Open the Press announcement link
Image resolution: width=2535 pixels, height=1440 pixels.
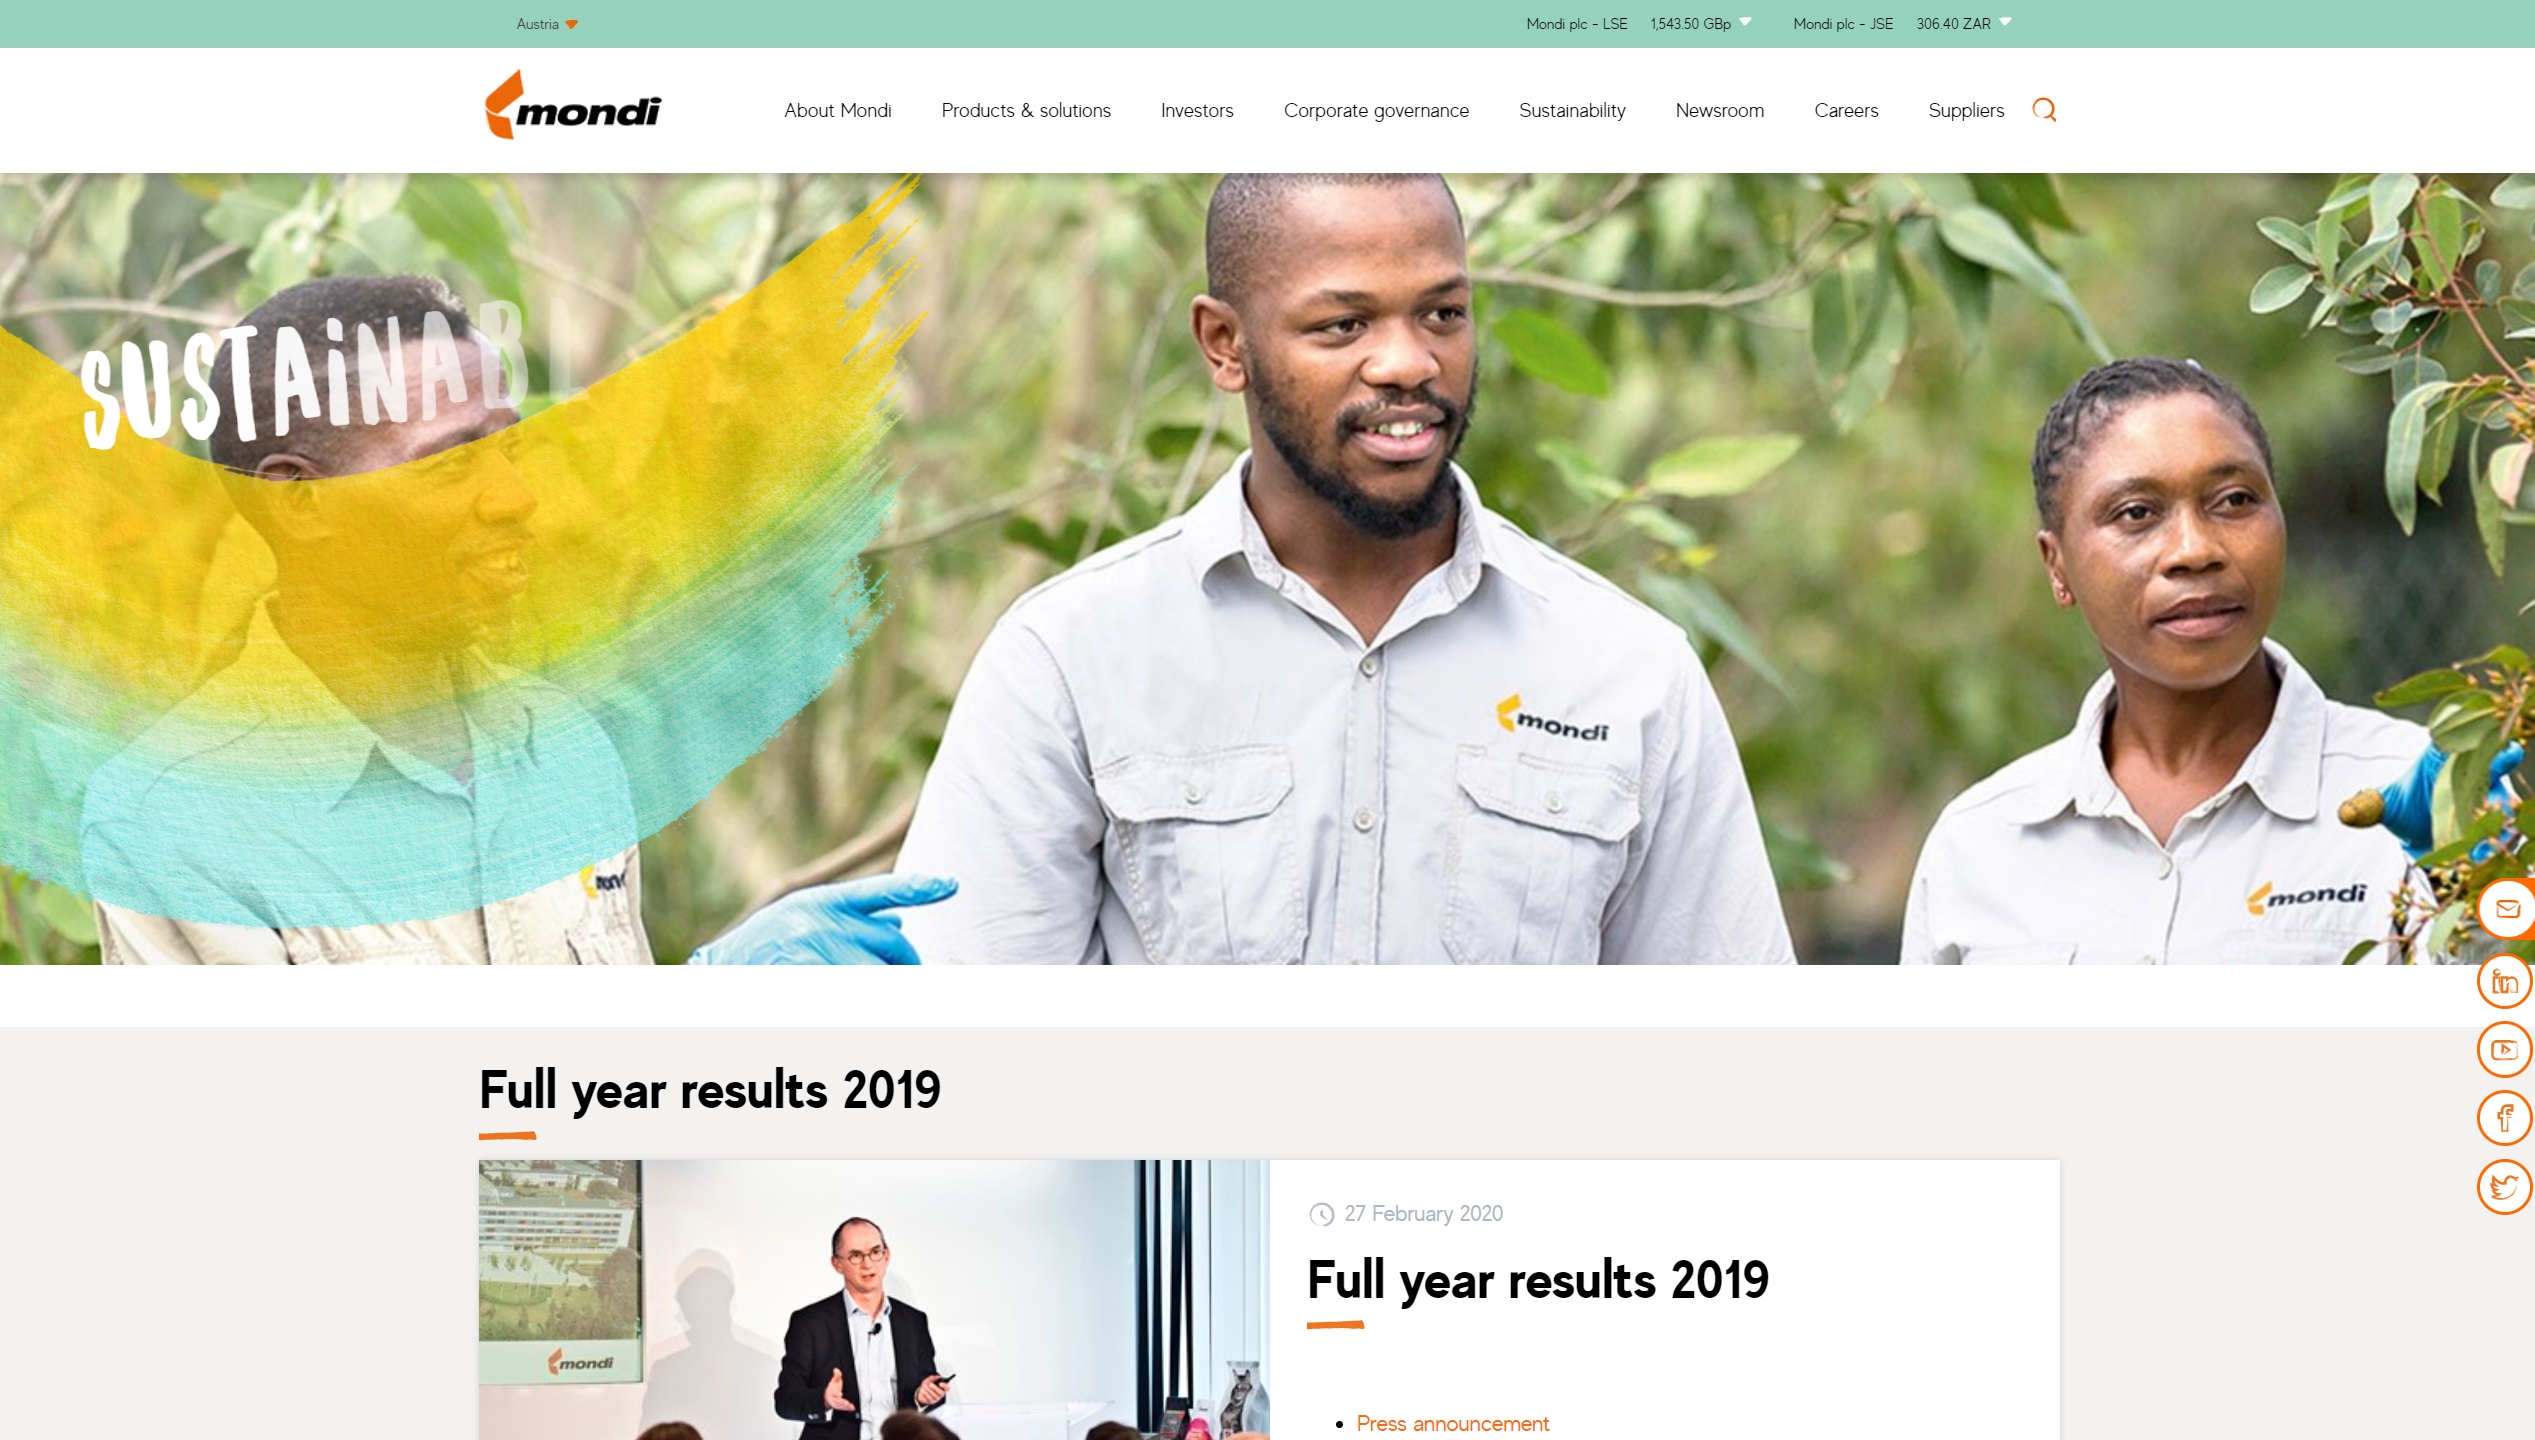click(1452, 1423)
